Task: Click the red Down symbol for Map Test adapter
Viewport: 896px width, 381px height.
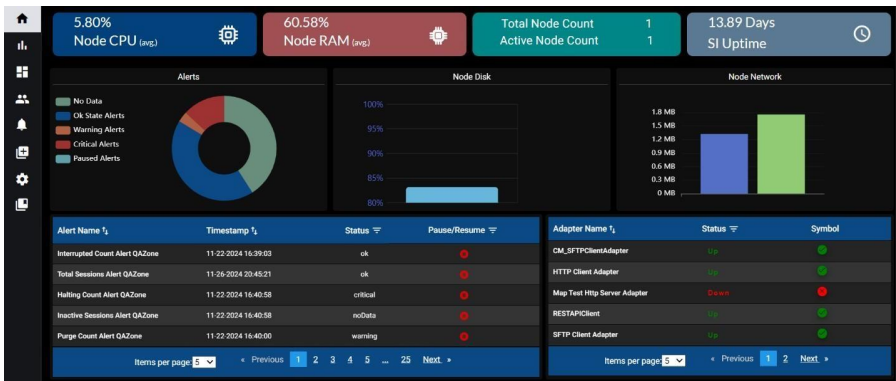Action: pos(822,292)
